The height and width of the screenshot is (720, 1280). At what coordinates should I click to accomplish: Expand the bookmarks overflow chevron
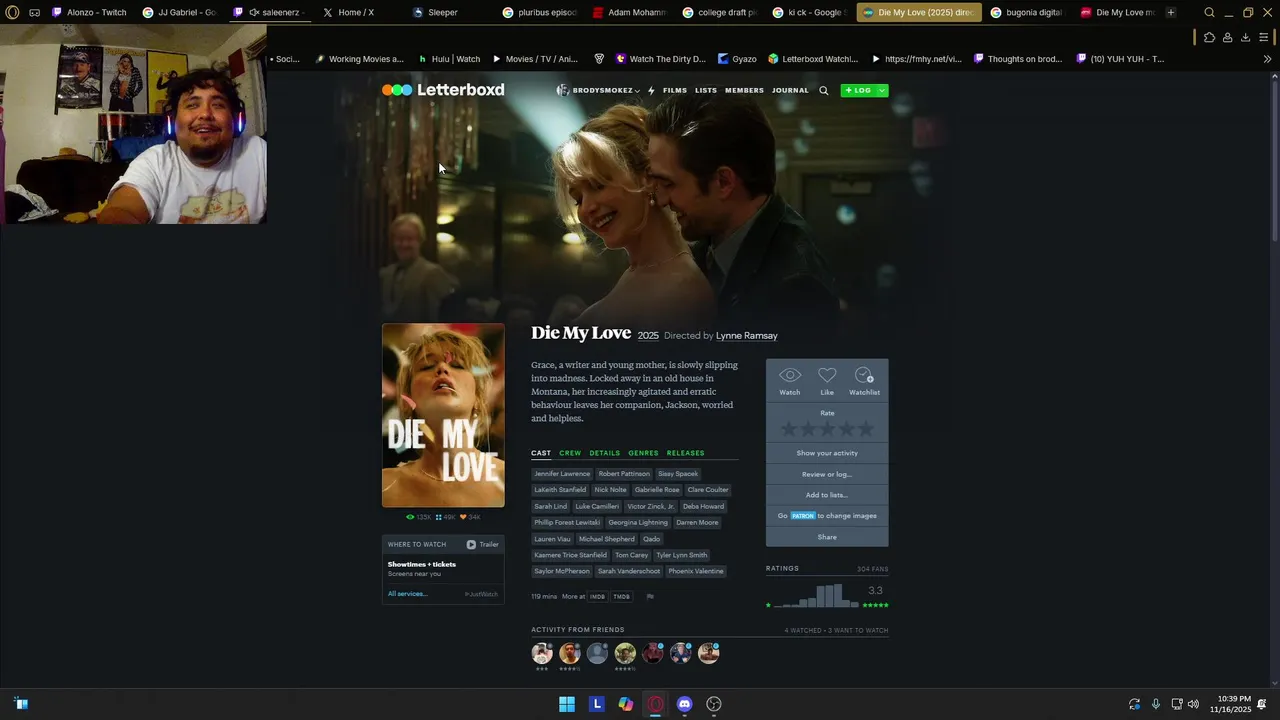coord(1267,59)
